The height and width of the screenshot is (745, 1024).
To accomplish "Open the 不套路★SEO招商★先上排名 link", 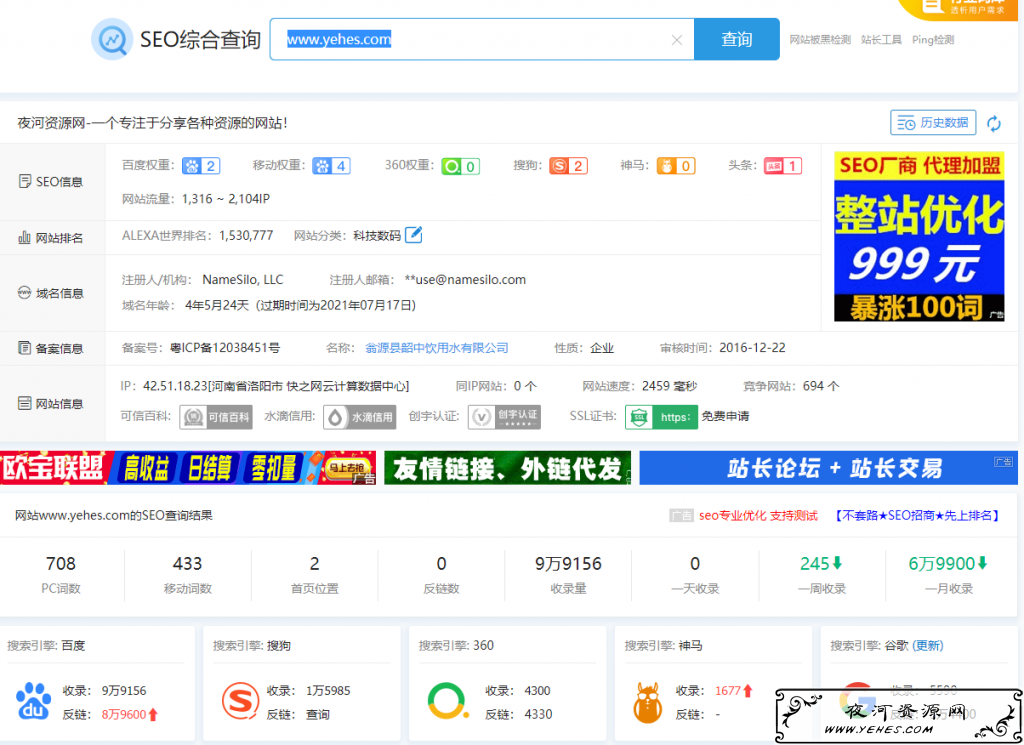I will (x=917, y=516).
